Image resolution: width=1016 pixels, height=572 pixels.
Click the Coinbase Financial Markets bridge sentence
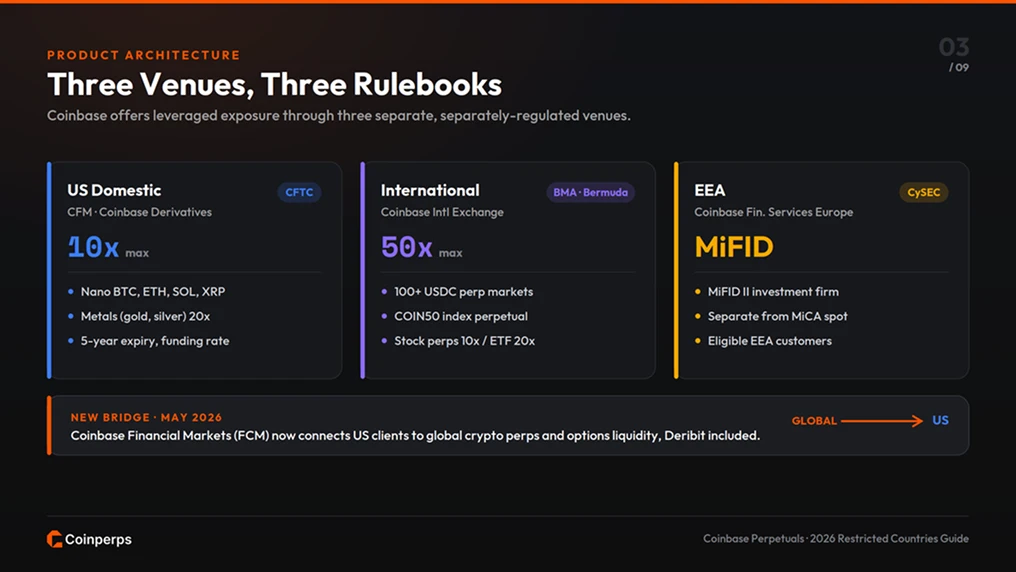click(415, 436)
